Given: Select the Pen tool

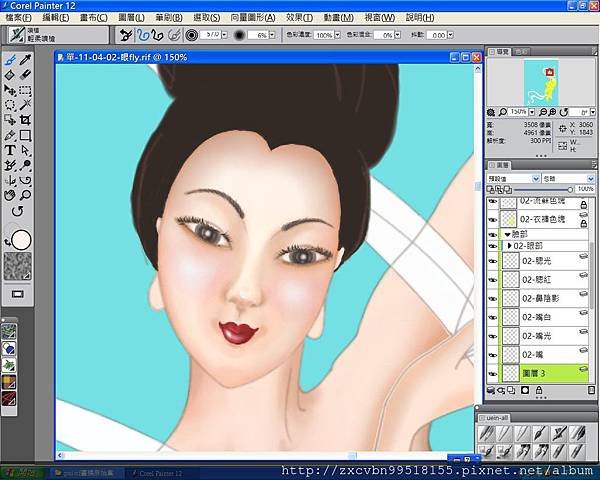Looking at the screenshot, I should coord(10,136).
